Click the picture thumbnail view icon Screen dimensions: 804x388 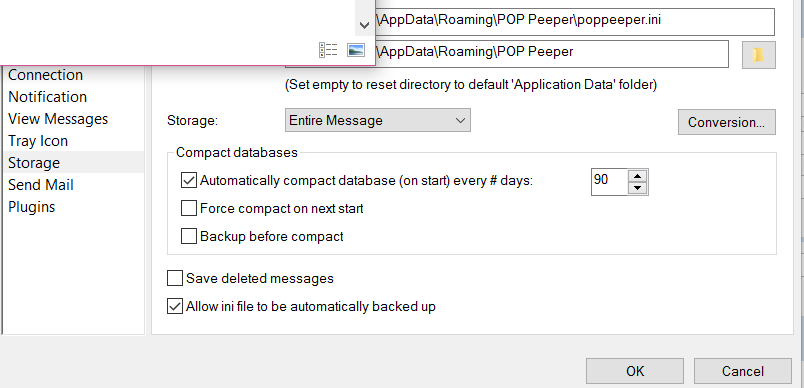coord(355,50)
